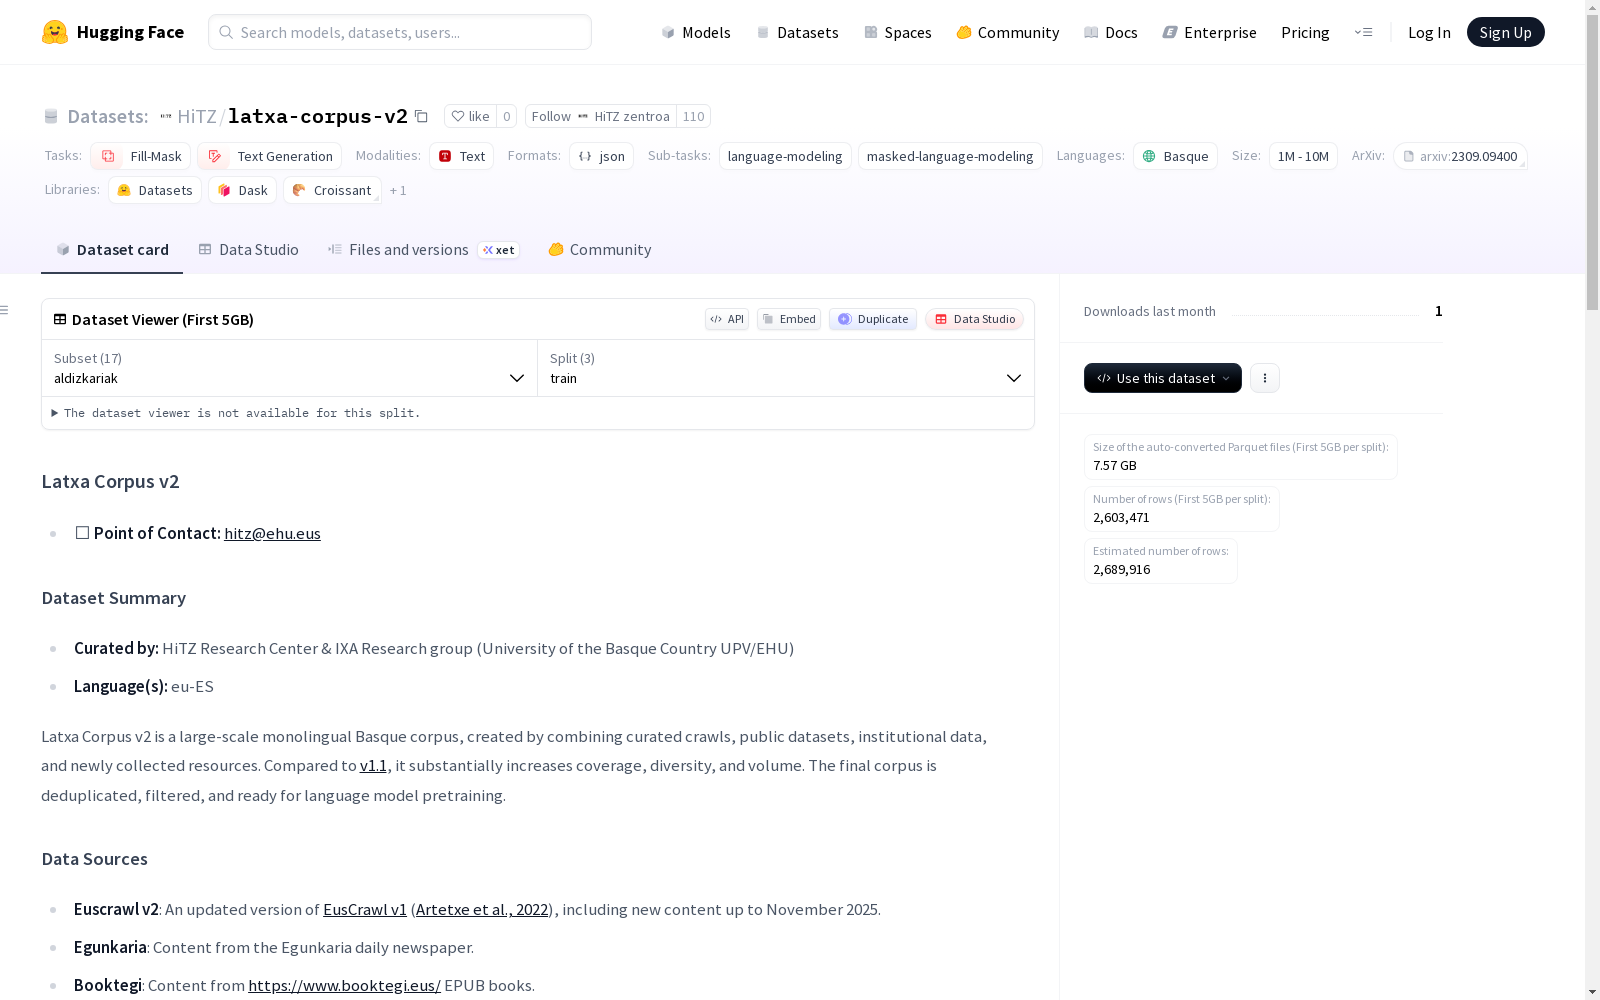Expand the dataset viewer not available message
This screenshot has width=1600, height=1000.
pos(236,413)
